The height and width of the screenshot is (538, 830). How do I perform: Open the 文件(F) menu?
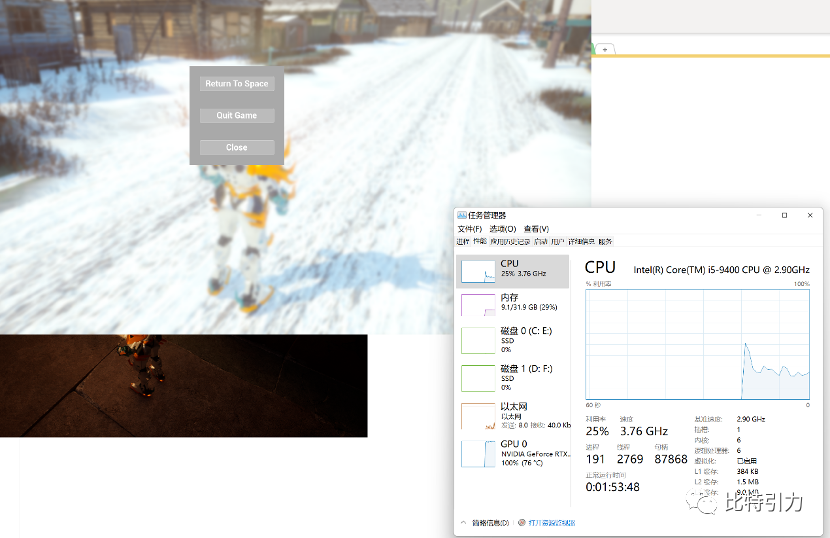click(469, 229)
